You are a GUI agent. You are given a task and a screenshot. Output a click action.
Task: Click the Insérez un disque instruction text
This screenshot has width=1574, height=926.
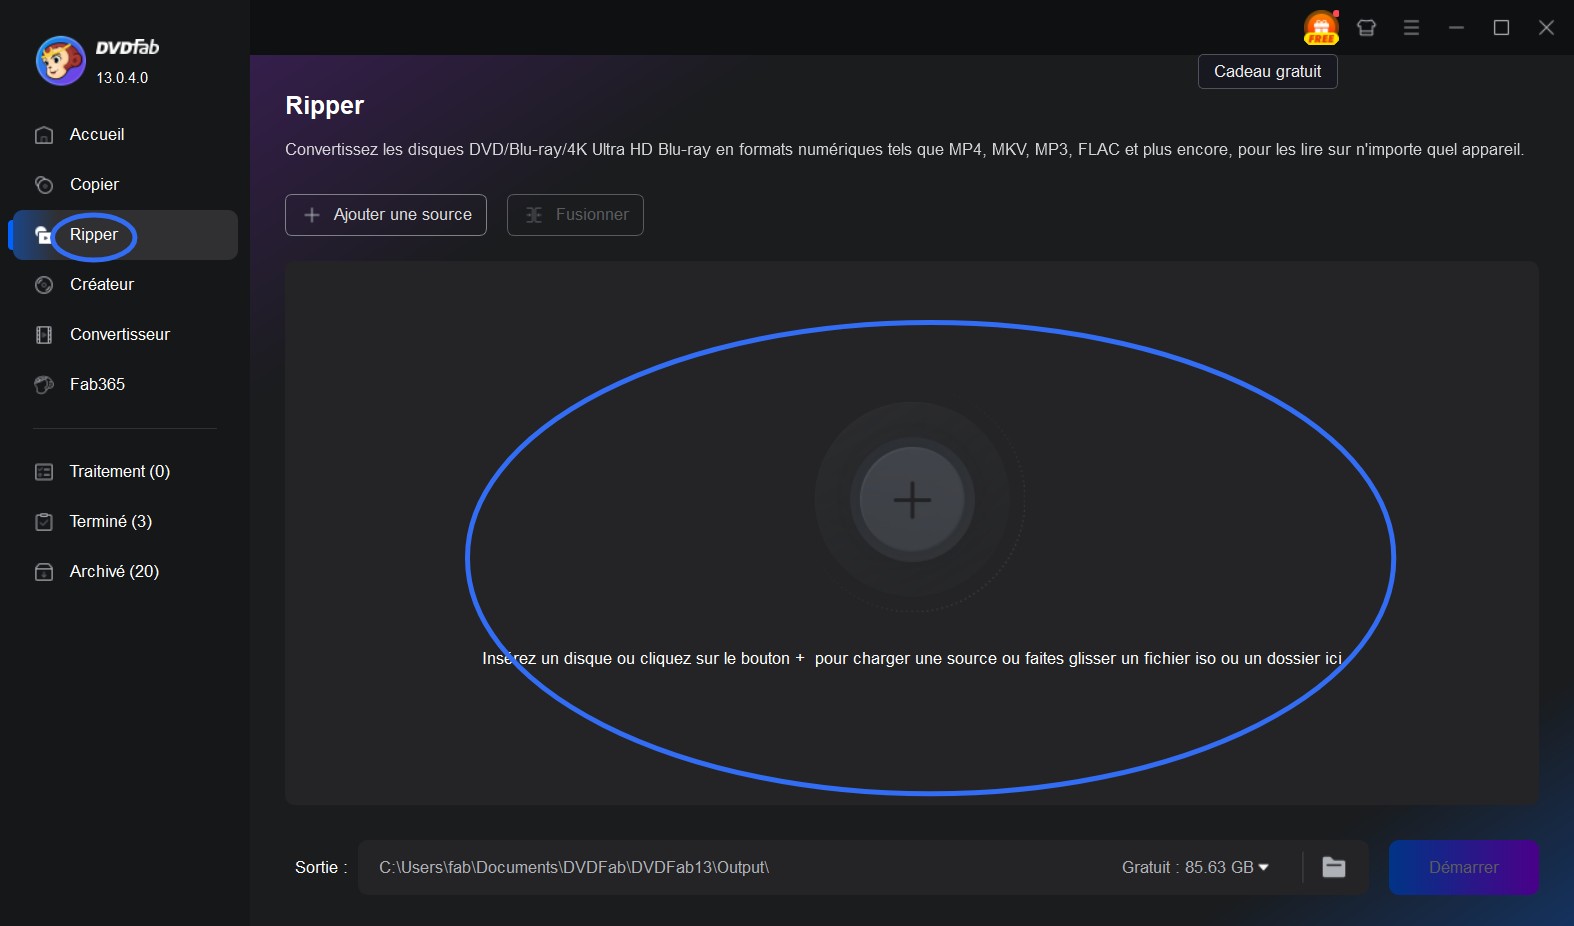pos(912,659)
